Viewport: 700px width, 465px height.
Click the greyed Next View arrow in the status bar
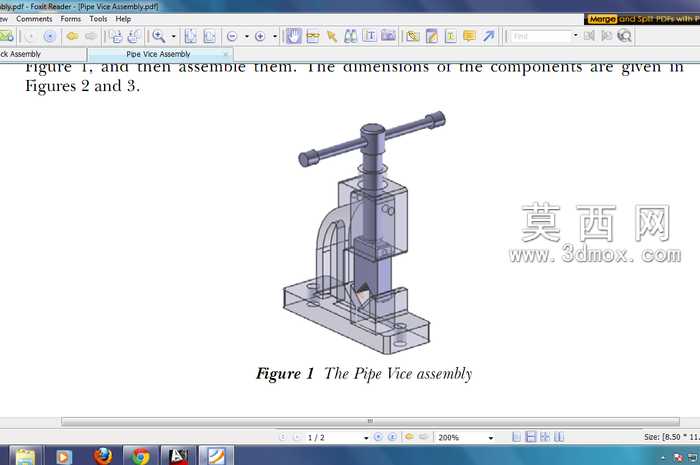pyautogui.click(x=424, y=437)
